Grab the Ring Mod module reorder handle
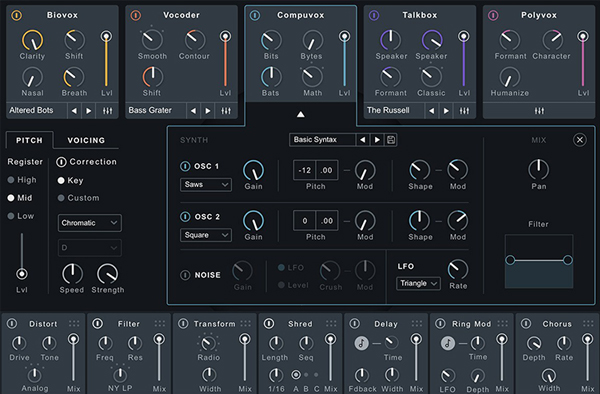This screenshot has height=394, width=600. (503, 324)
